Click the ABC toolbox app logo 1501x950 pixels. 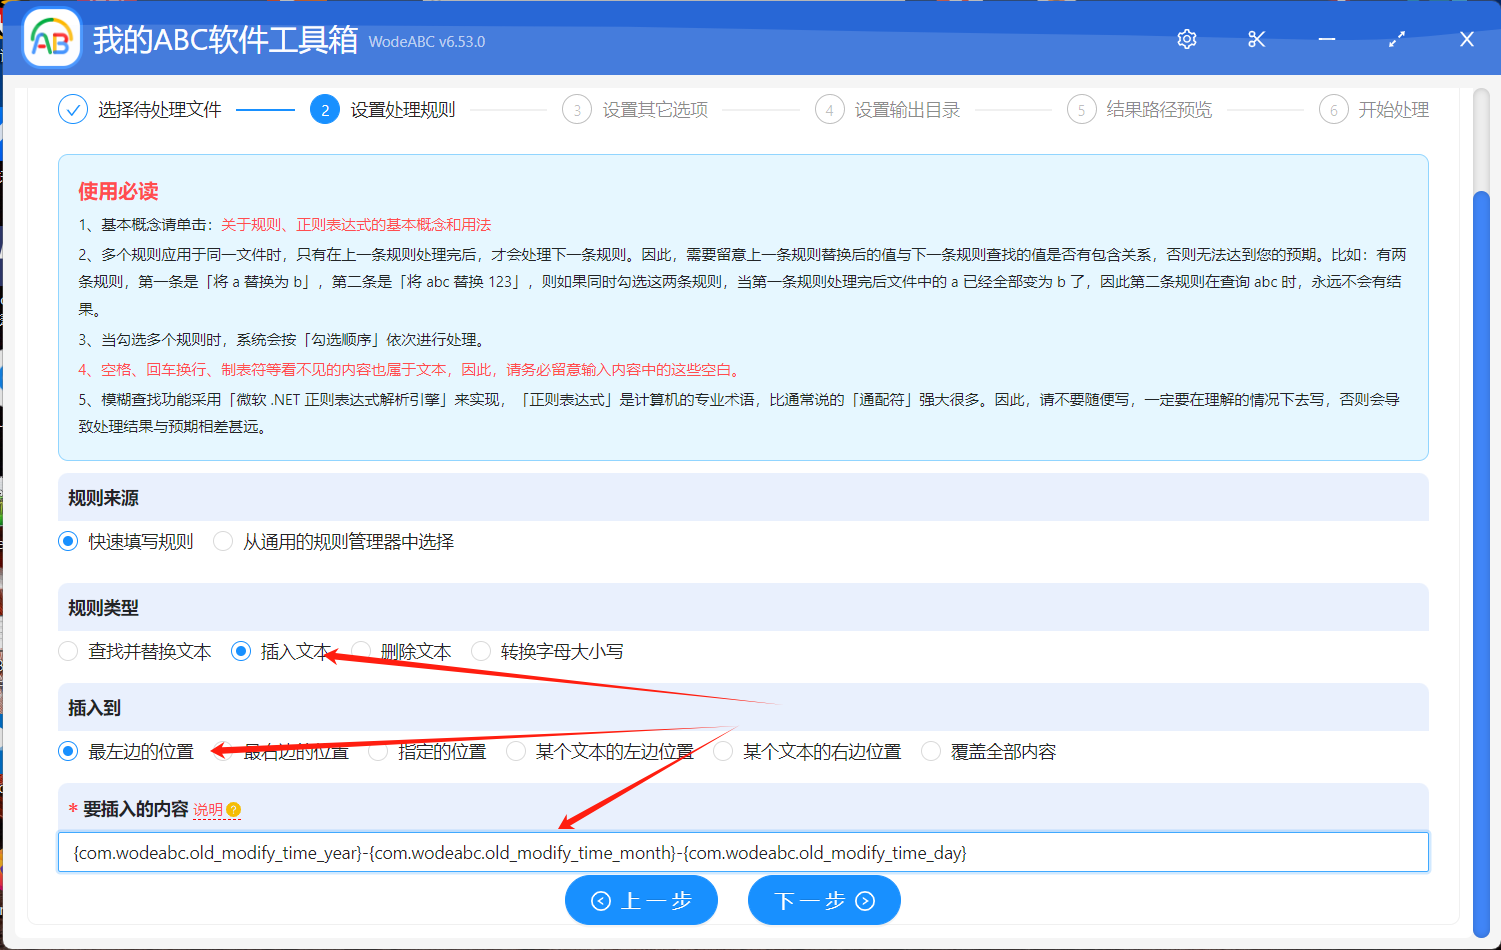(x=51, y=39)
